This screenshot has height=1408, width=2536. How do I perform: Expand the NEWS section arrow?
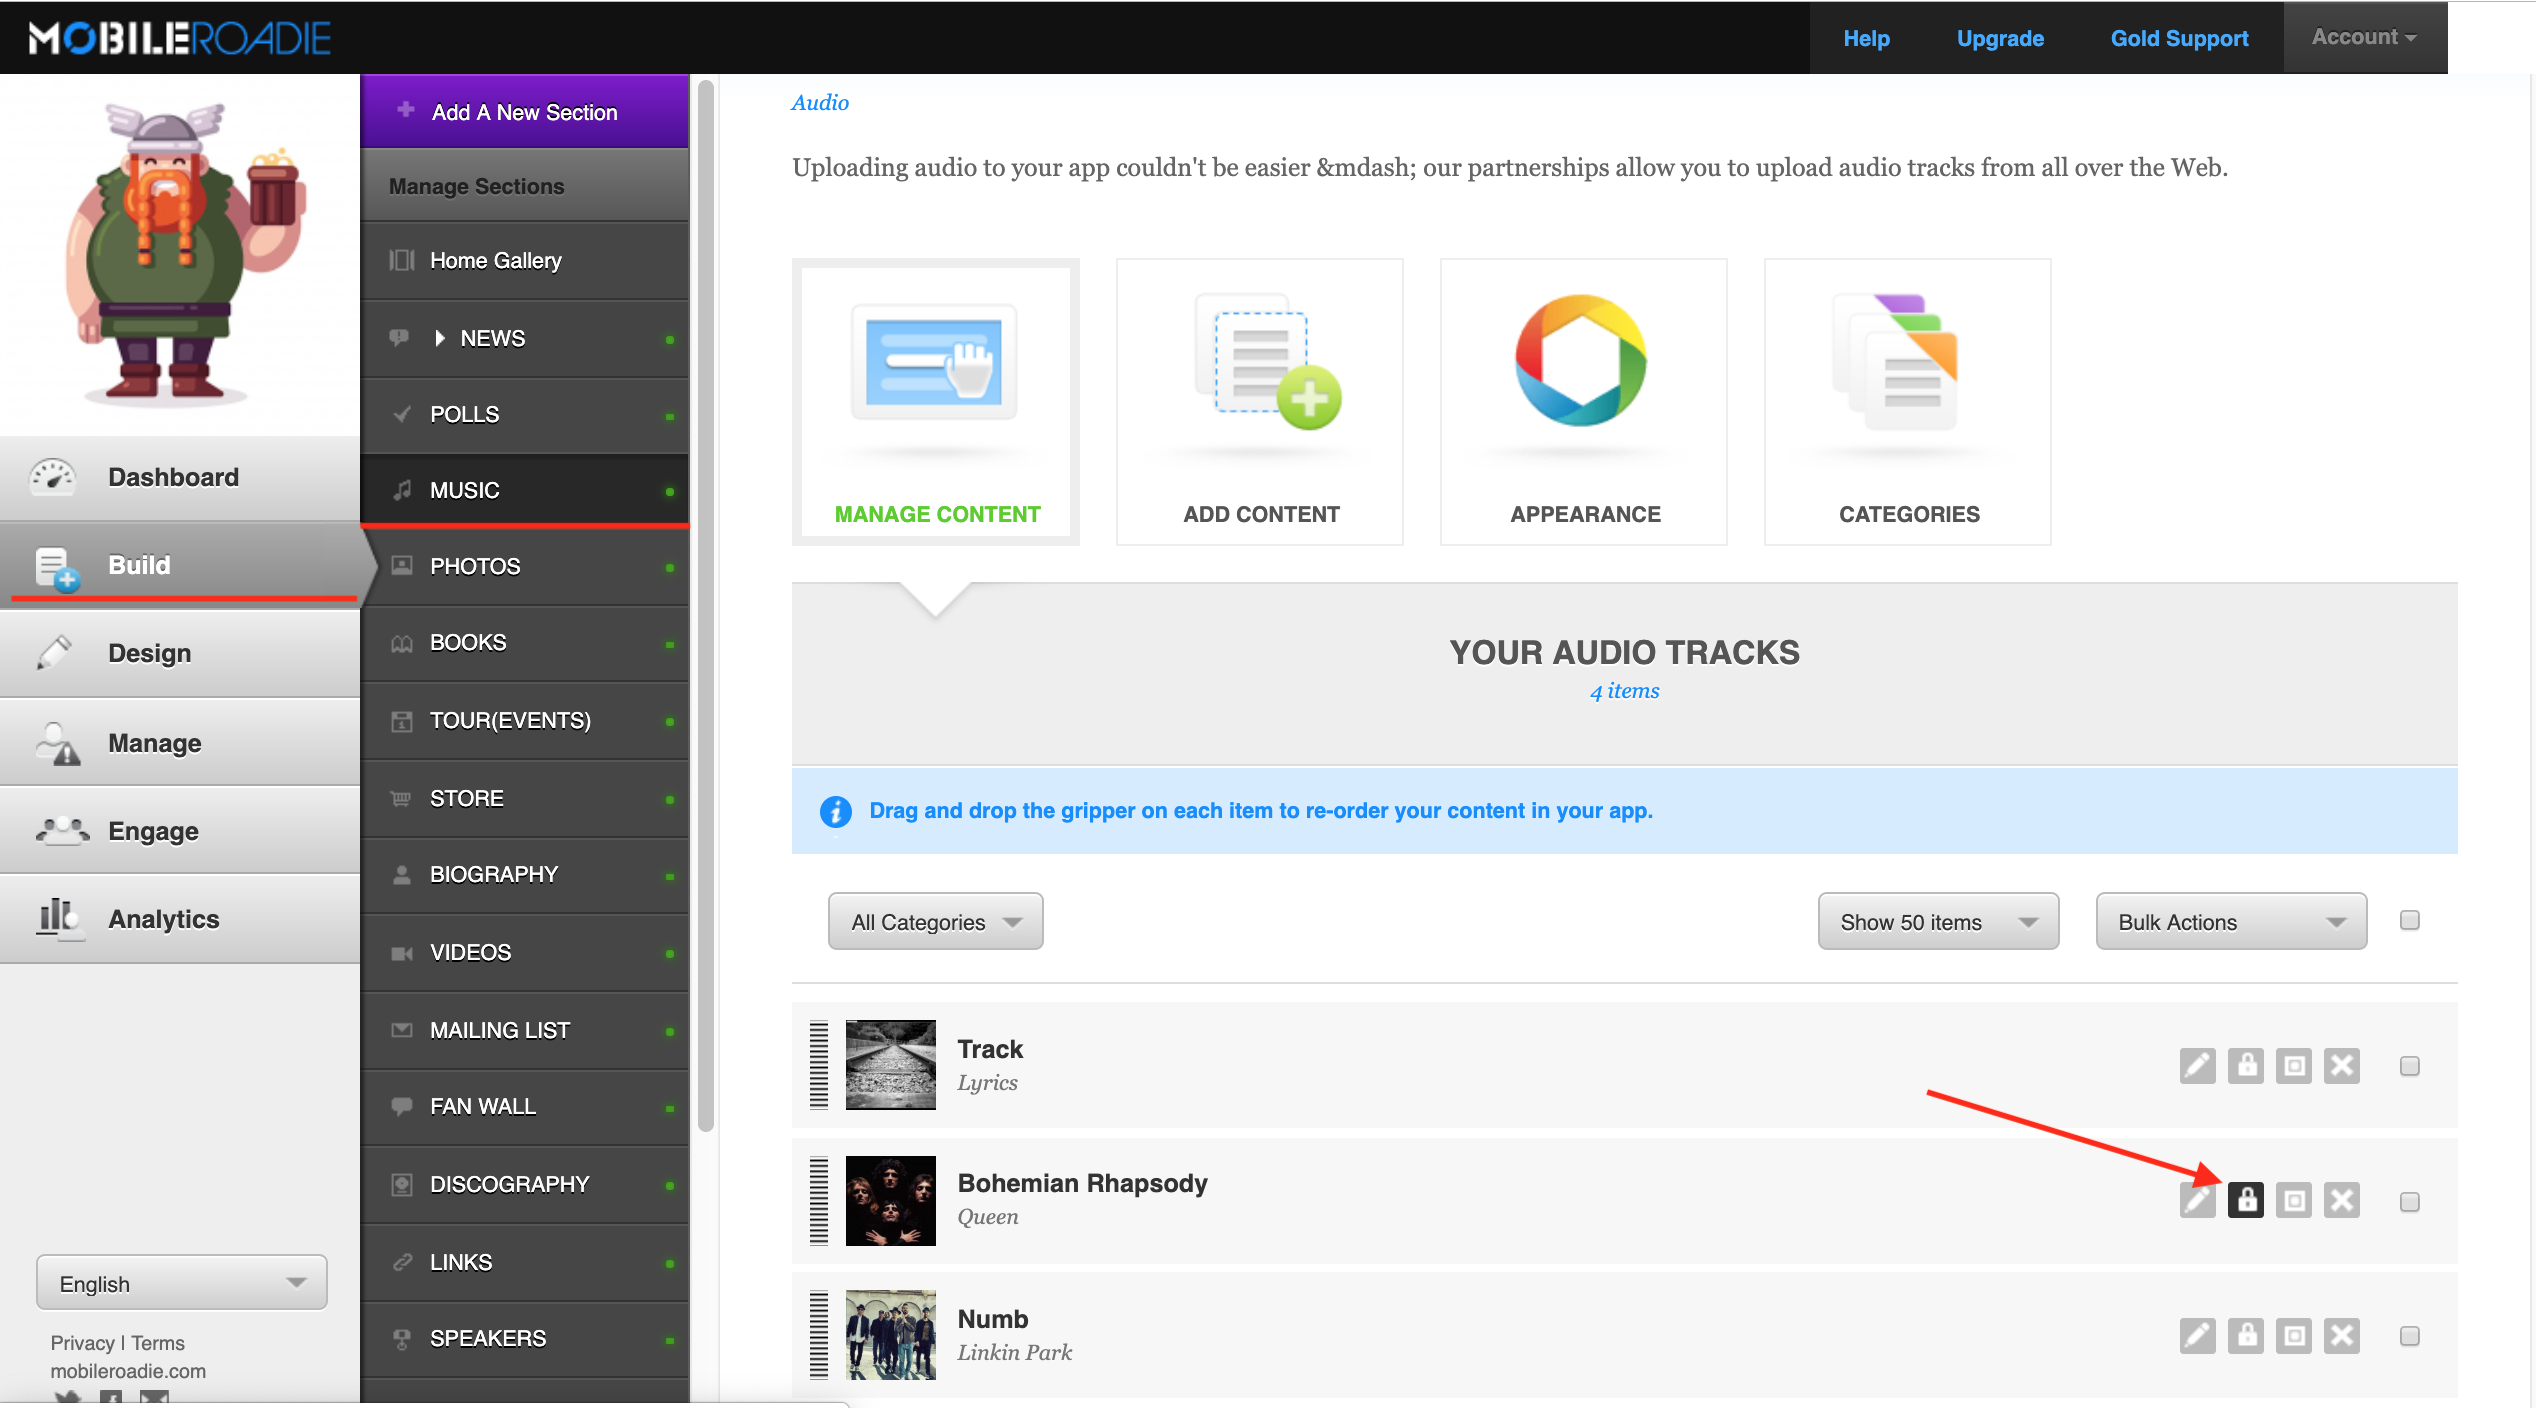pos(439,338)
